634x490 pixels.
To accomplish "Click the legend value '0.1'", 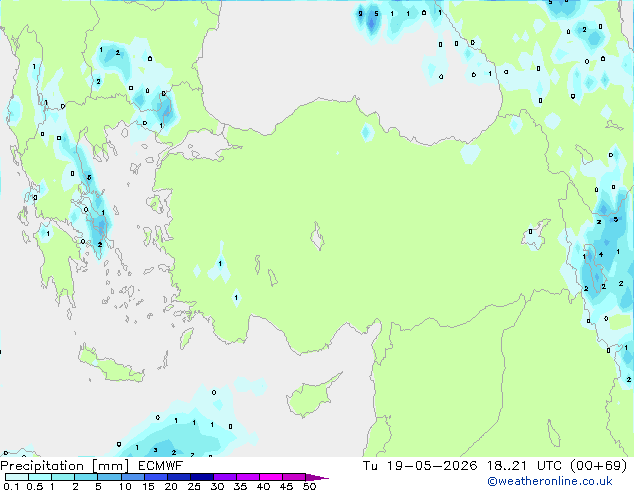I will (x=11, y=486).
